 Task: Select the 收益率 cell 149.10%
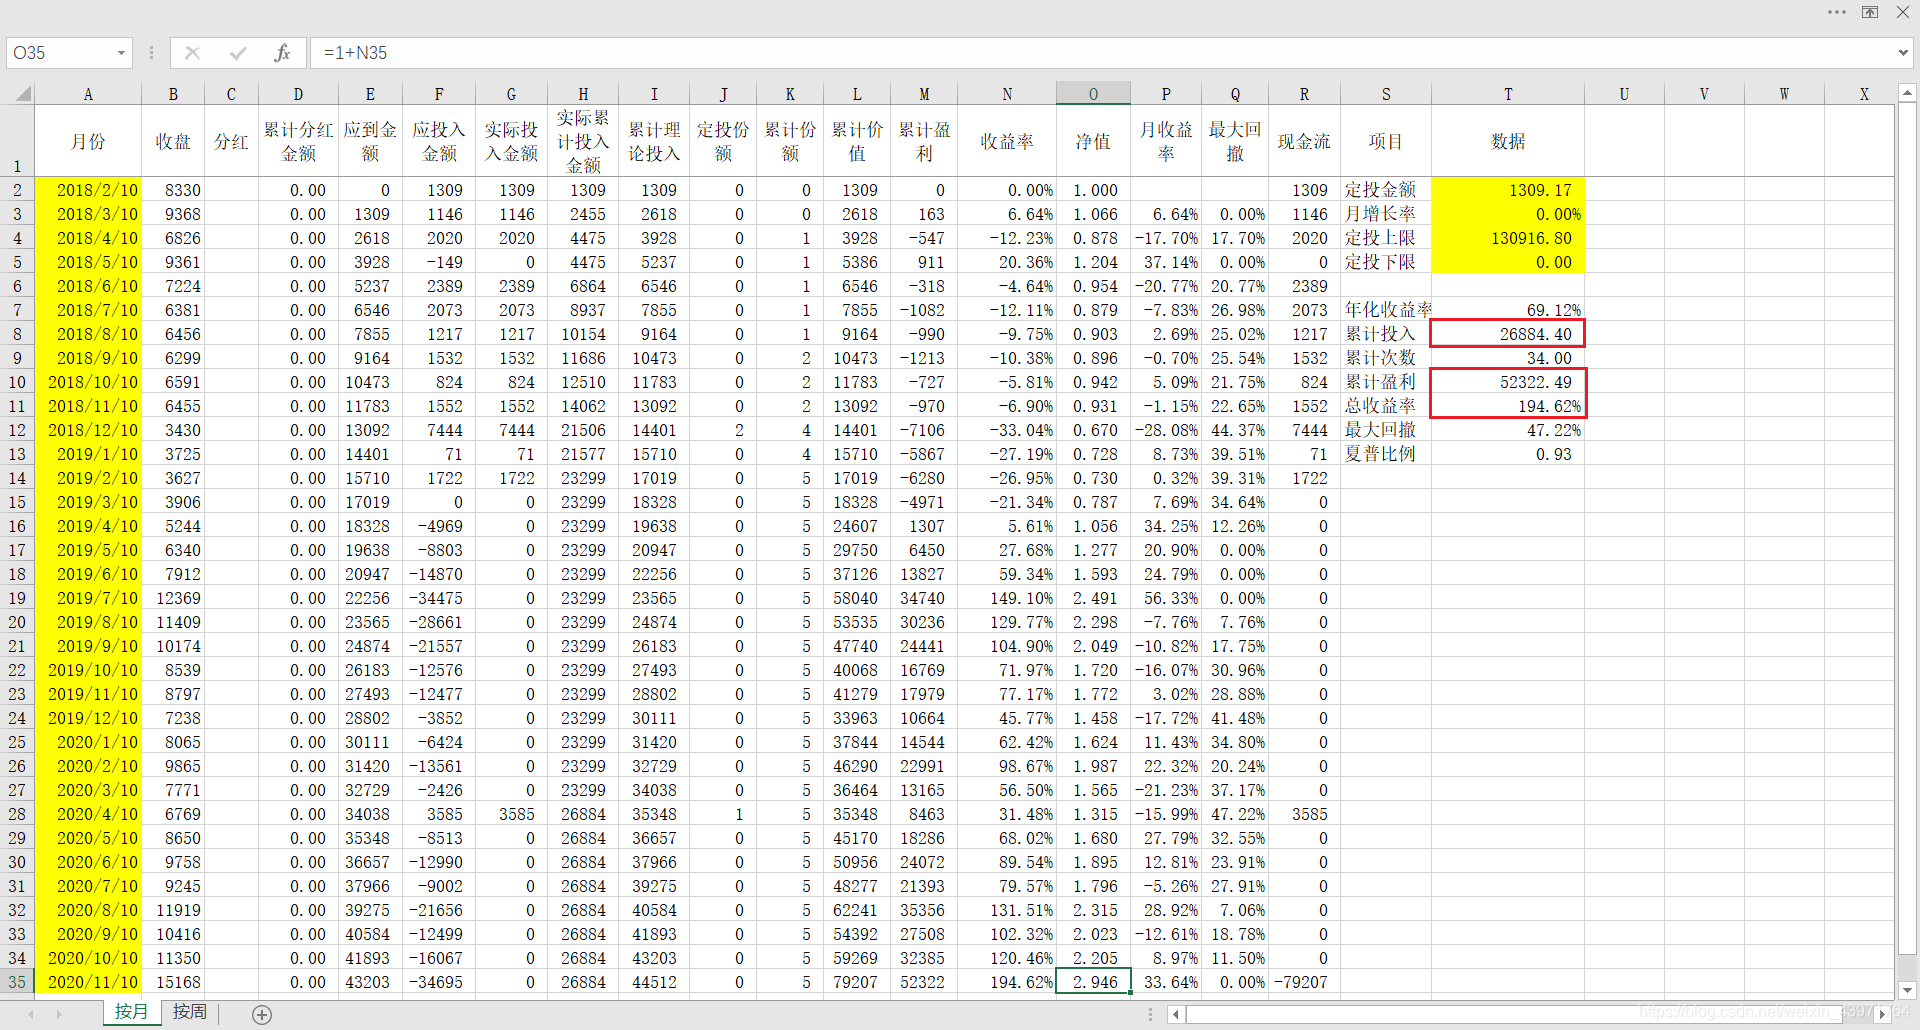pos(1007,598)
